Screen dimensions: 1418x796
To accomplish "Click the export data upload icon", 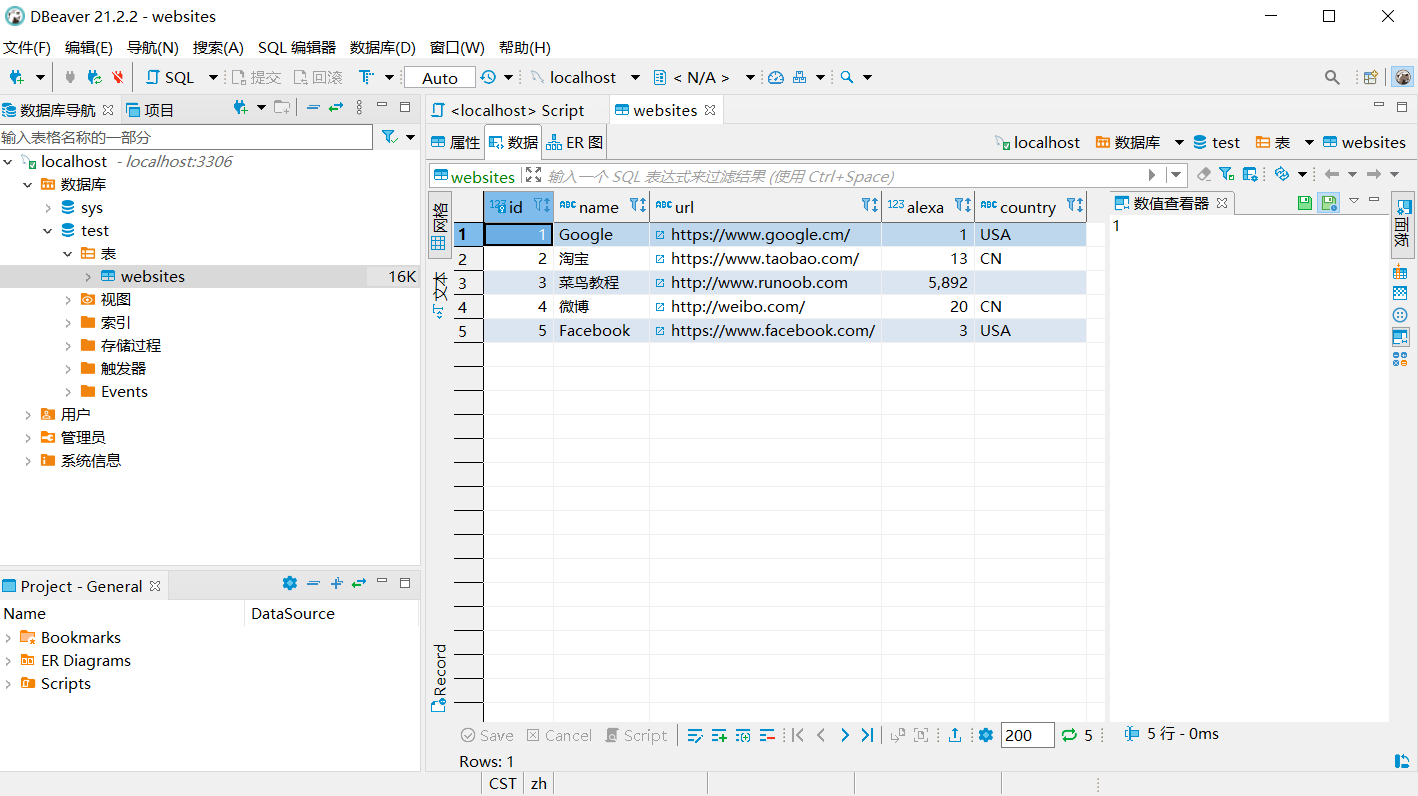I will 955,735.
